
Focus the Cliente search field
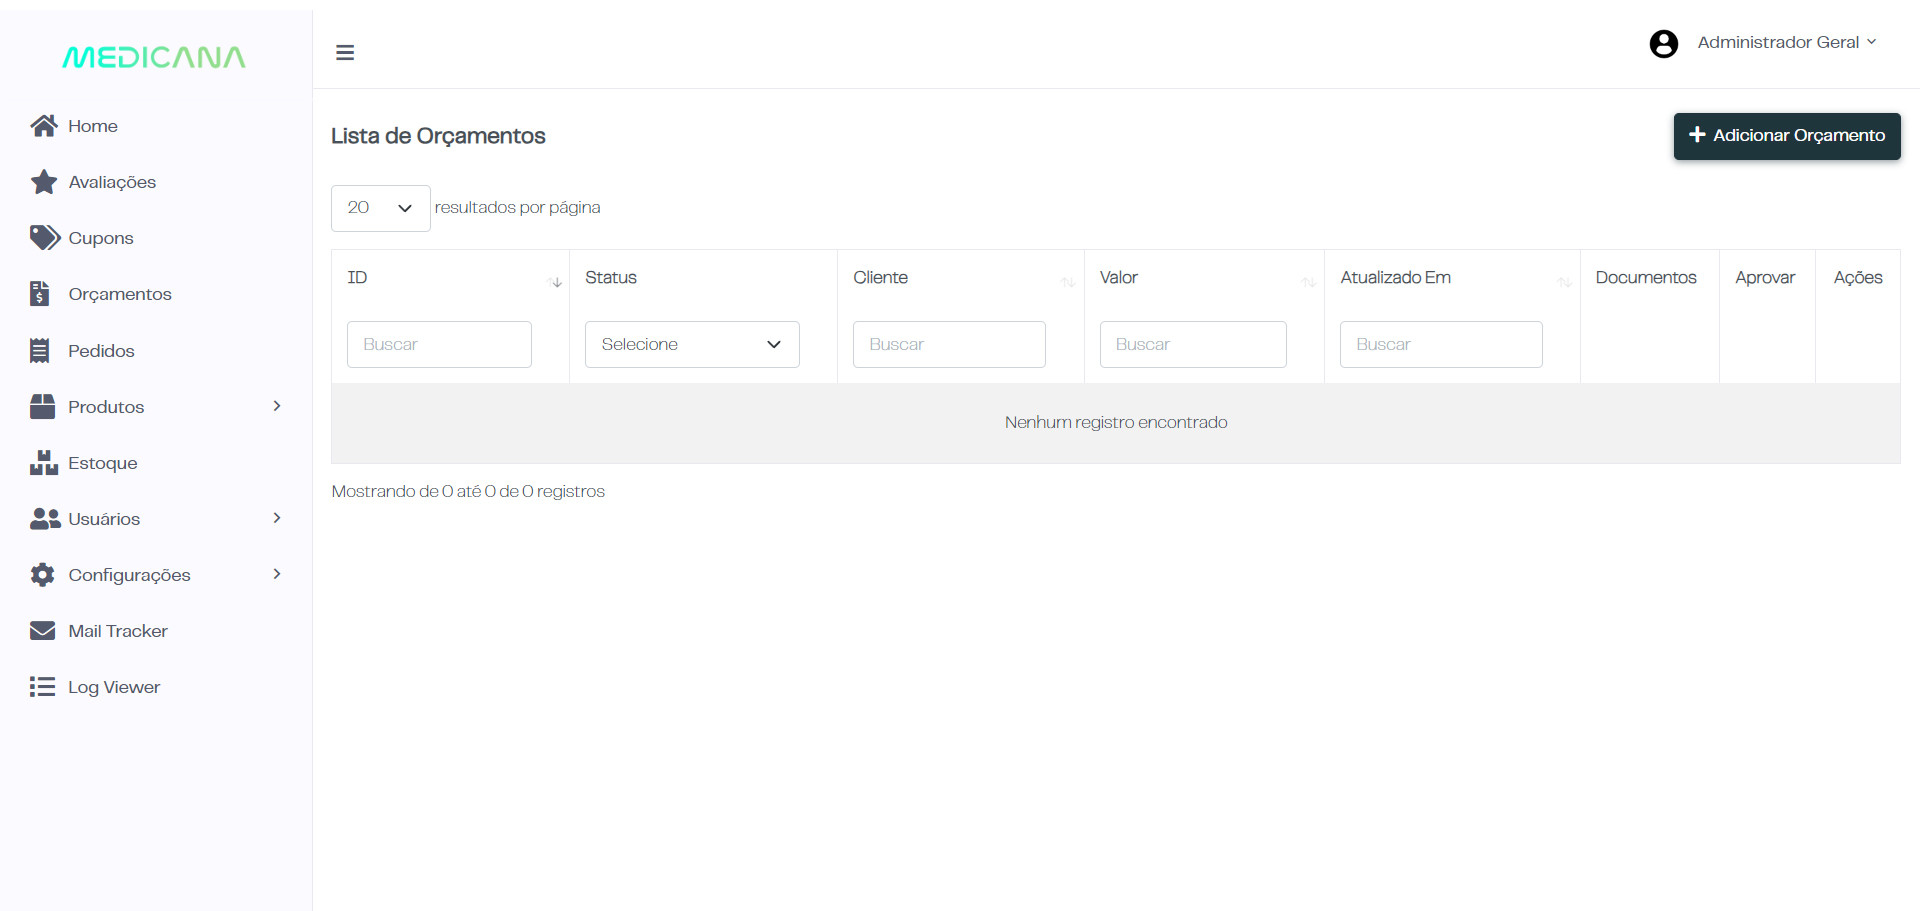point(948,344)
